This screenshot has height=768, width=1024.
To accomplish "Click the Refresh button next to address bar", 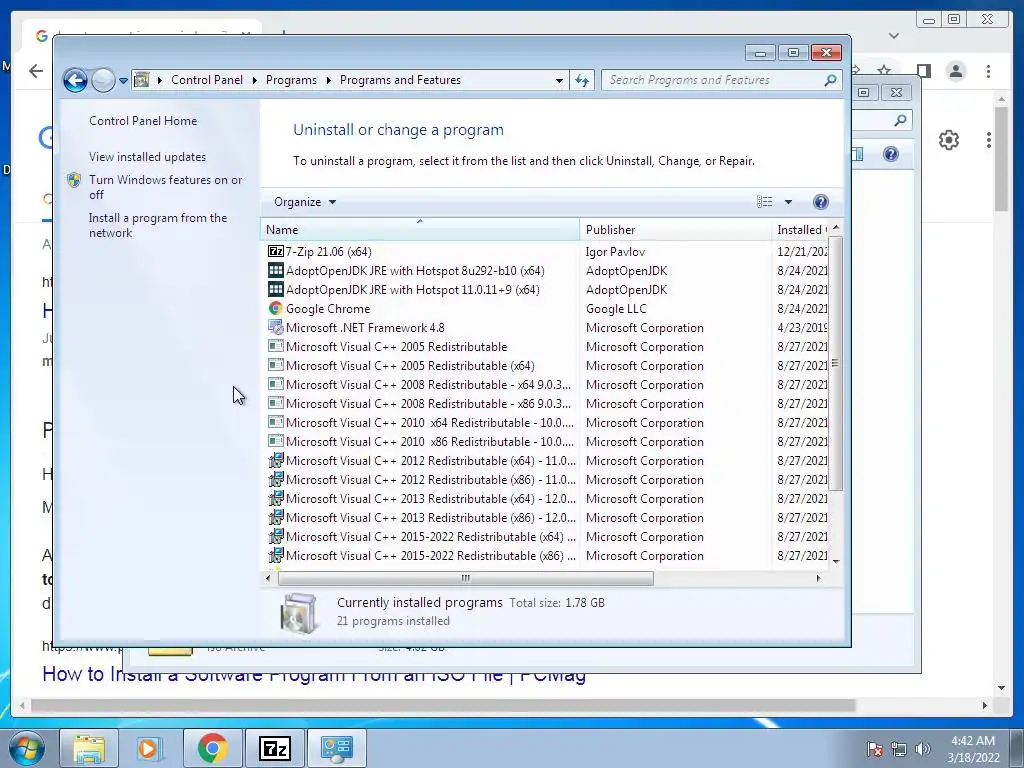I will tap(582, 80).
